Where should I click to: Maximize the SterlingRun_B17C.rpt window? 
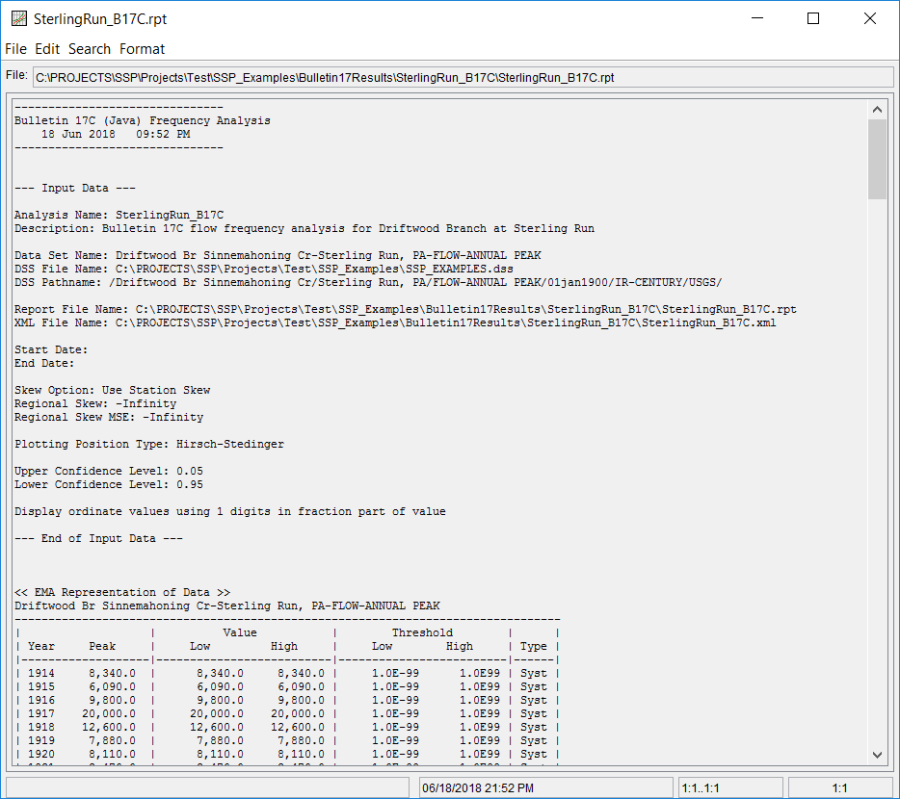point(813,18)
